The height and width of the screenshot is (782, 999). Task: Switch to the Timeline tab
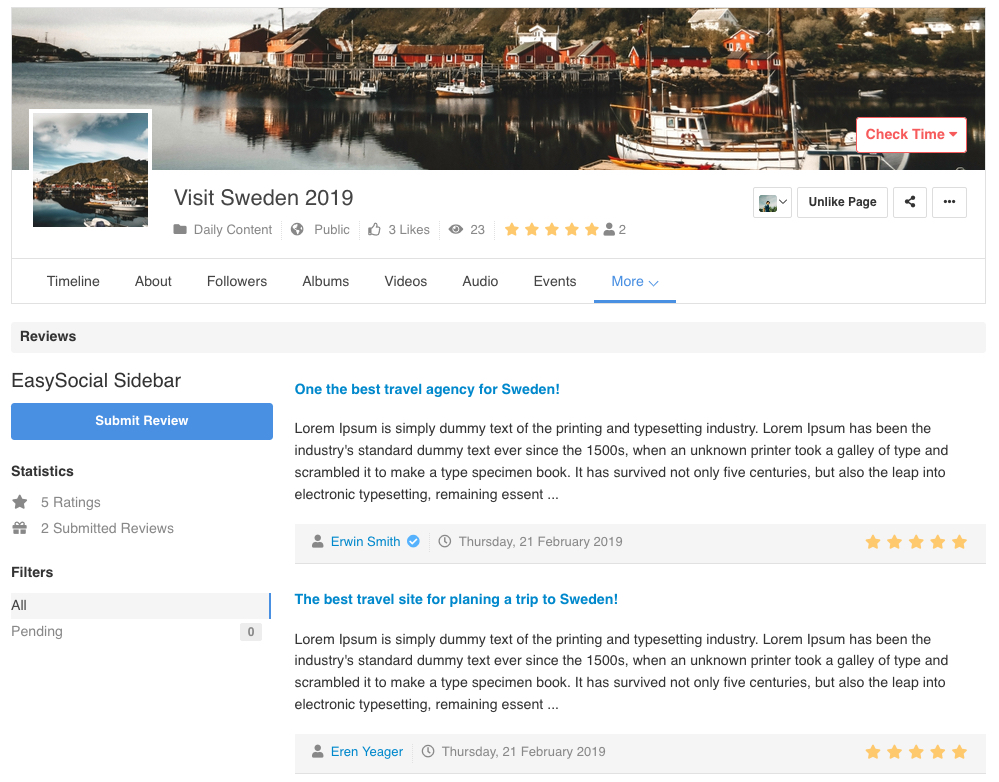[x=73, y=282]
